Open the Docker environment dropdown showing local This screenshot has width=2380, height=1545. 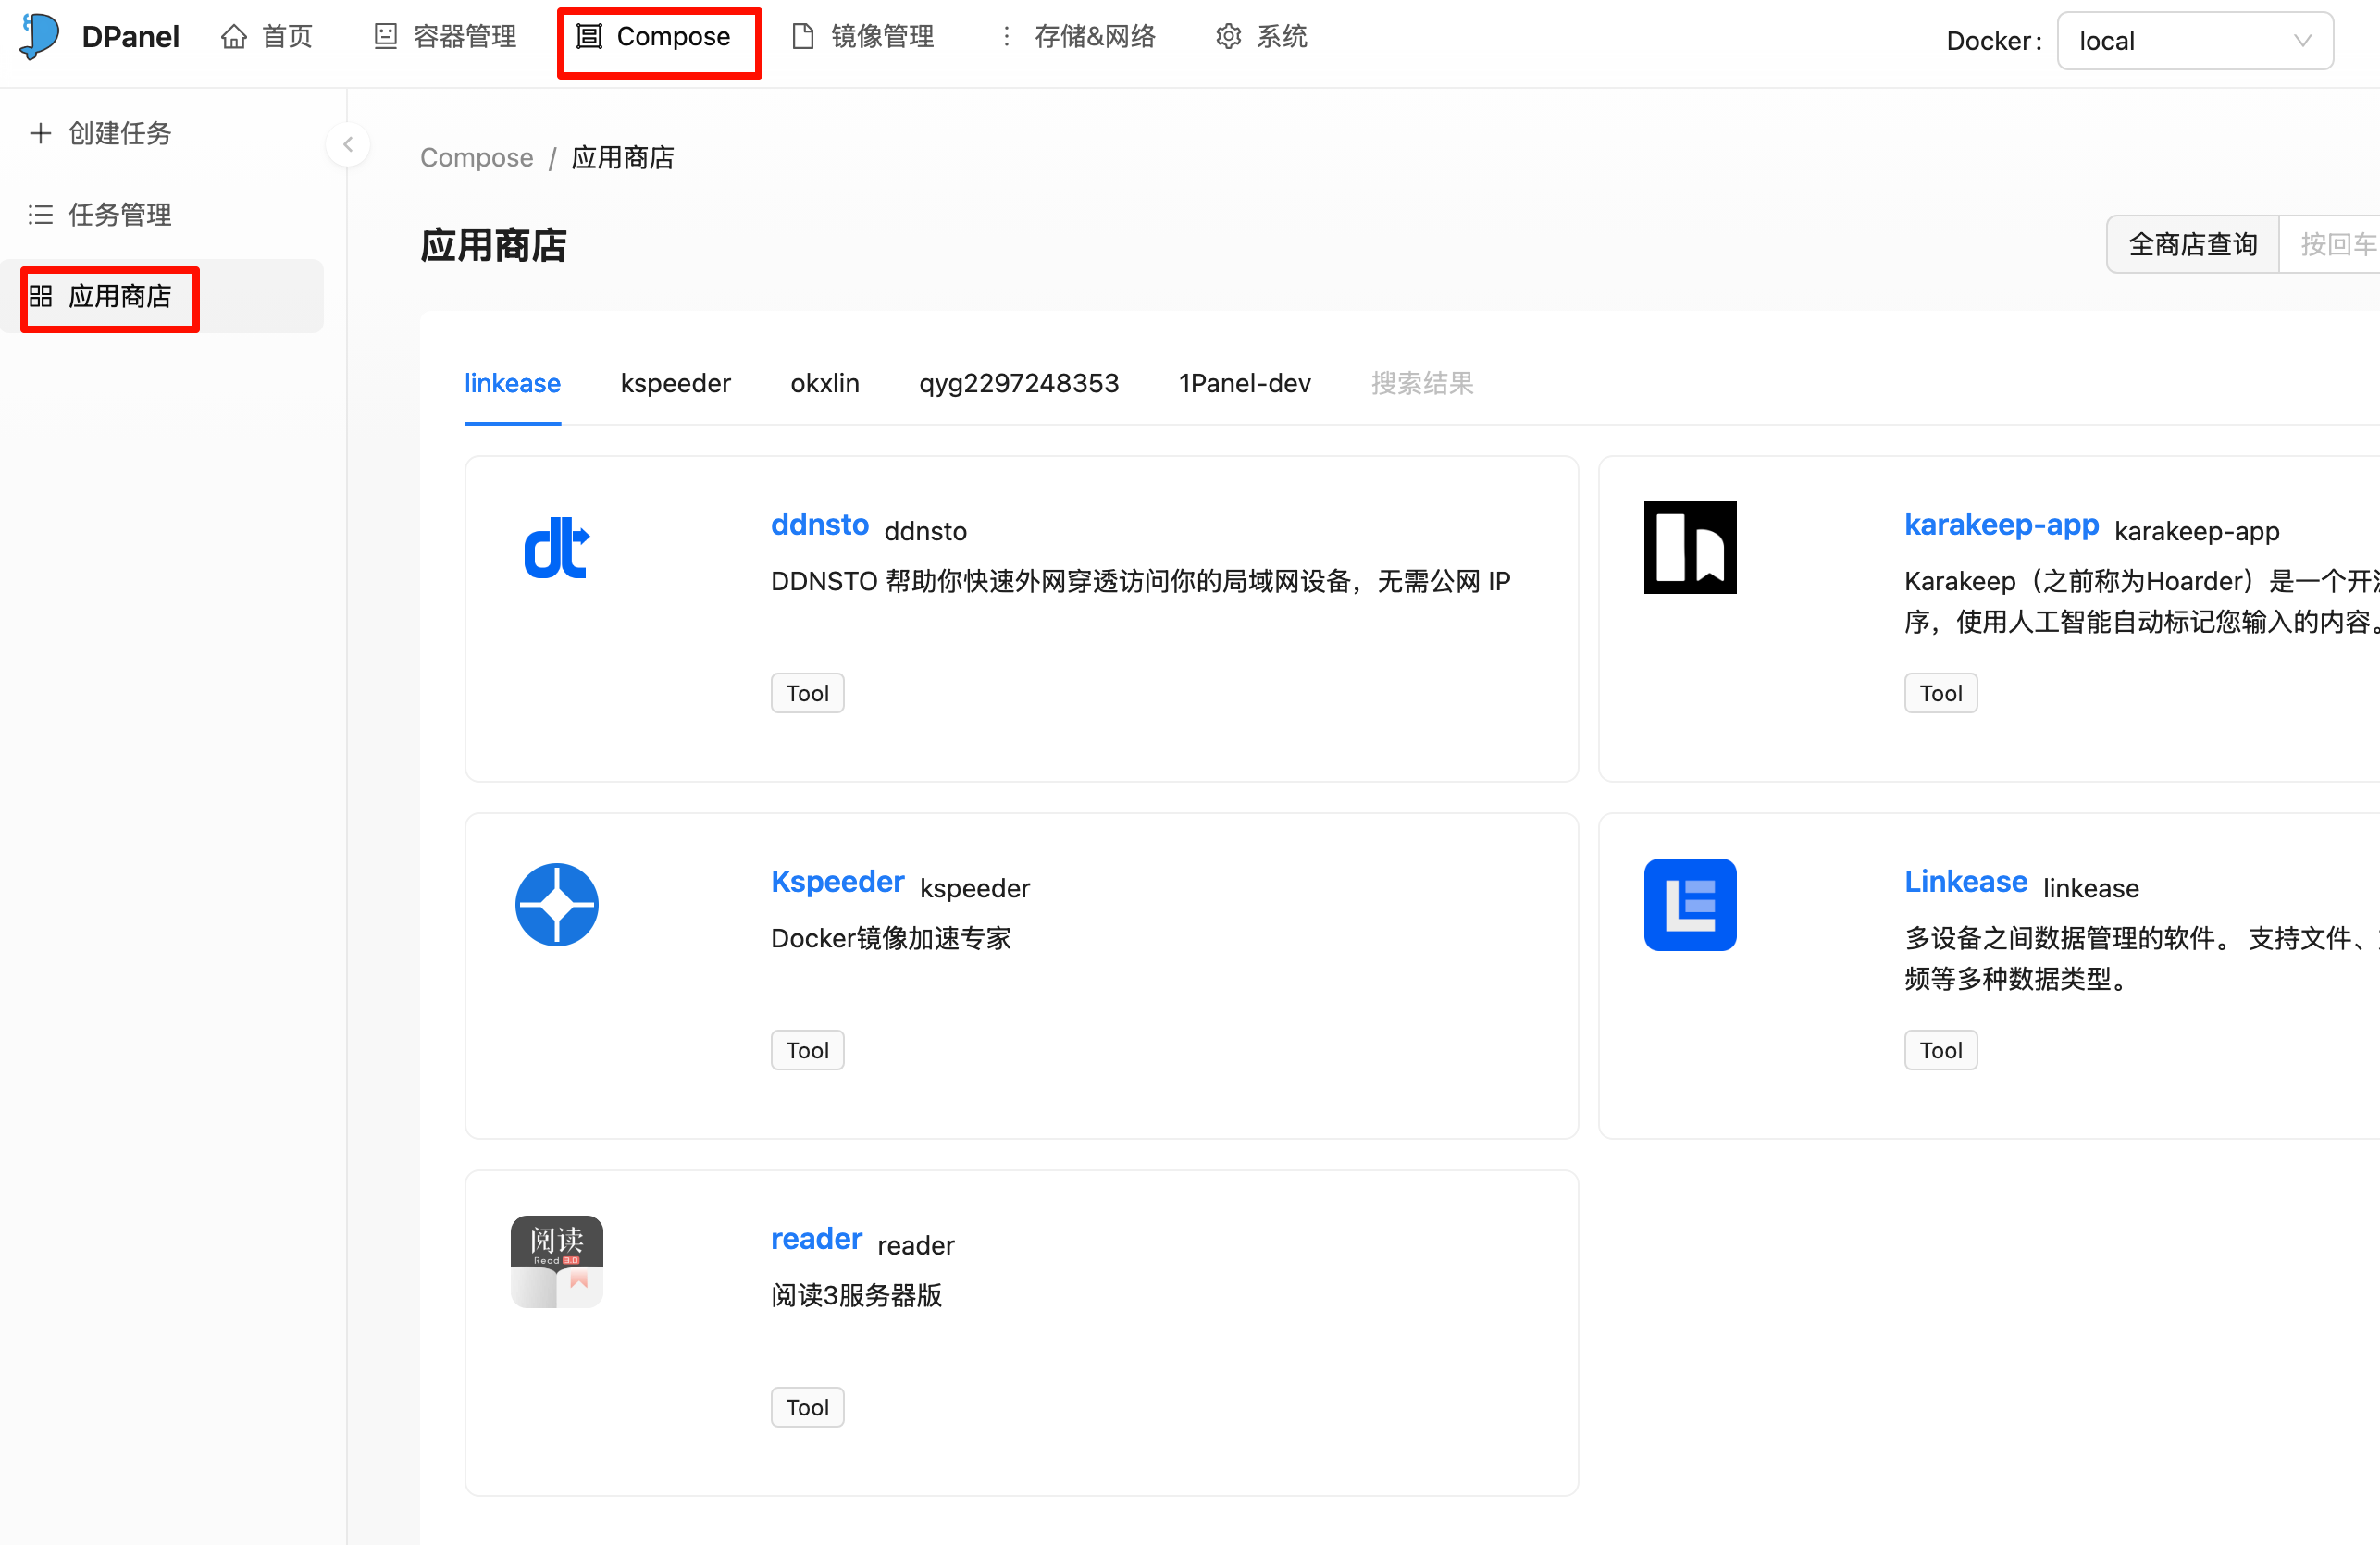[x=2195, y=41]
